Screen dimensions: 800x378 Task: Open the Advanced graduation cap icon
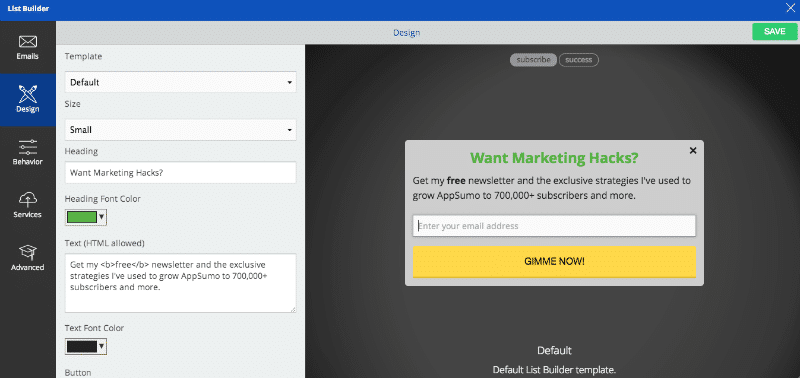(x=28, y=253)
